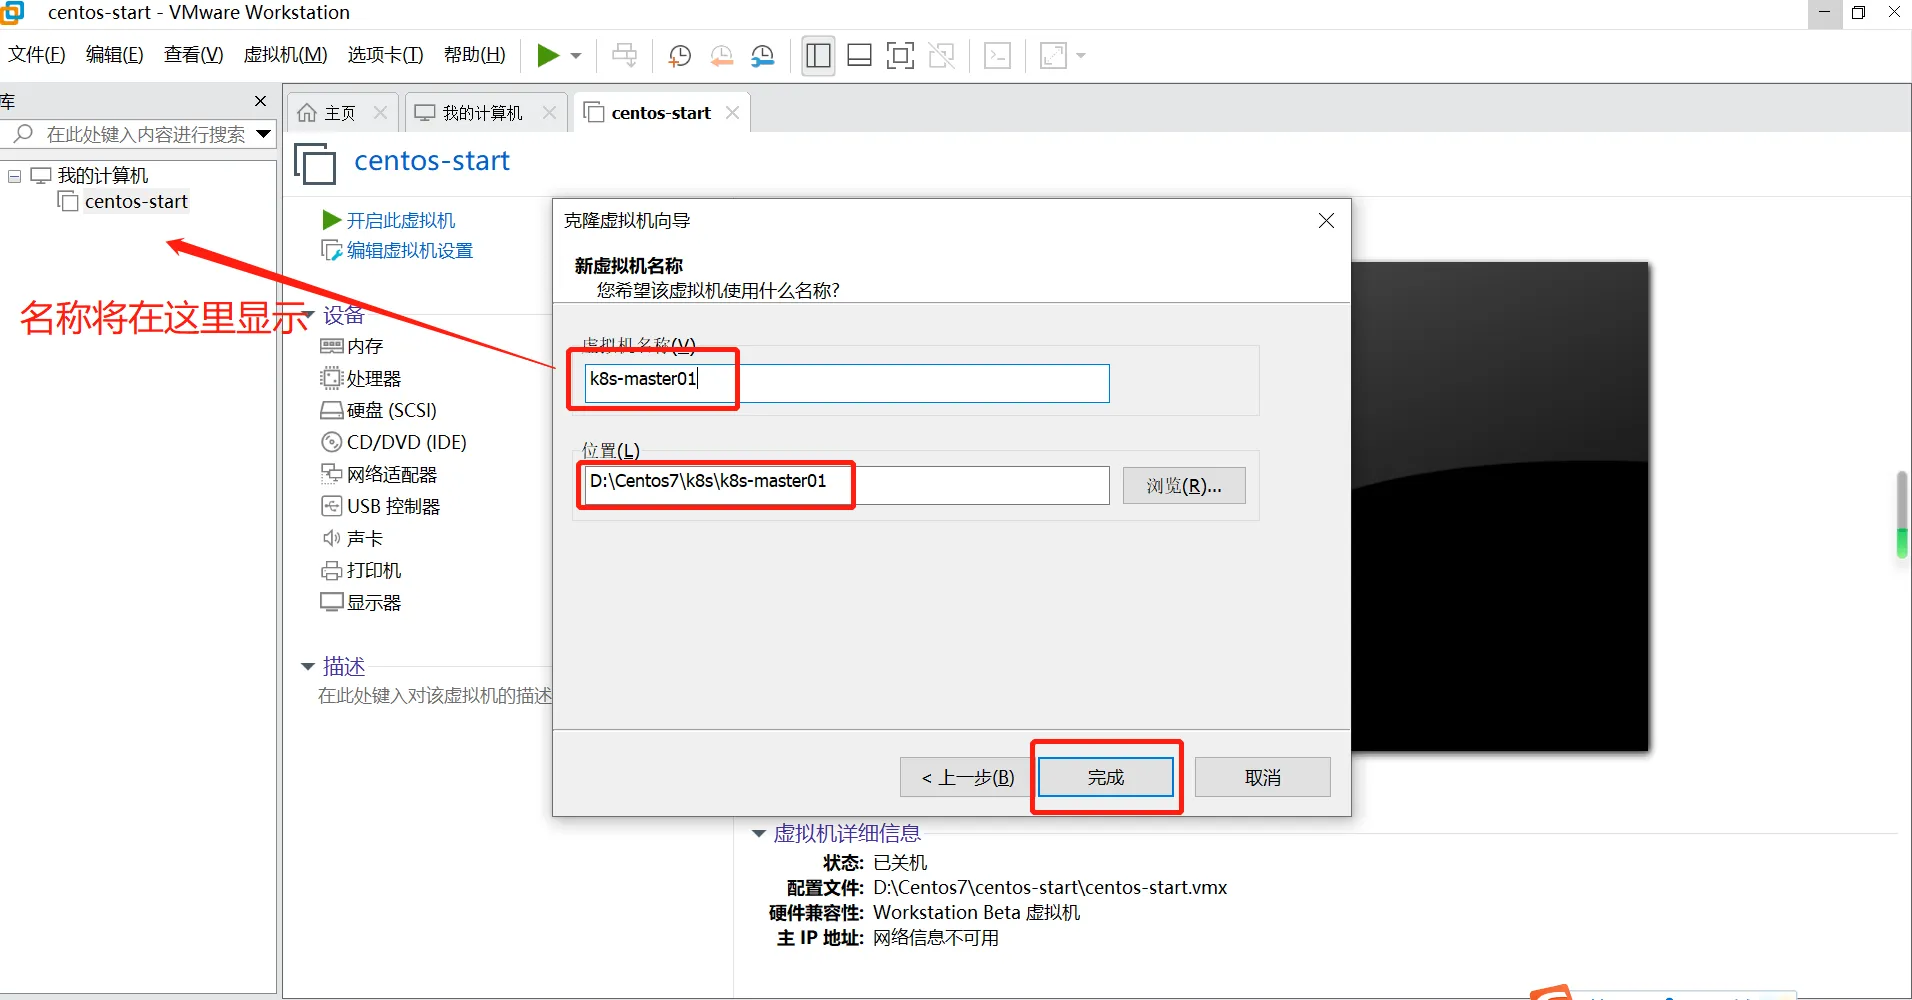Screen dimensions: 1912x1000
Task: Open the 帮助(H) menu
Action: (474, 55)
